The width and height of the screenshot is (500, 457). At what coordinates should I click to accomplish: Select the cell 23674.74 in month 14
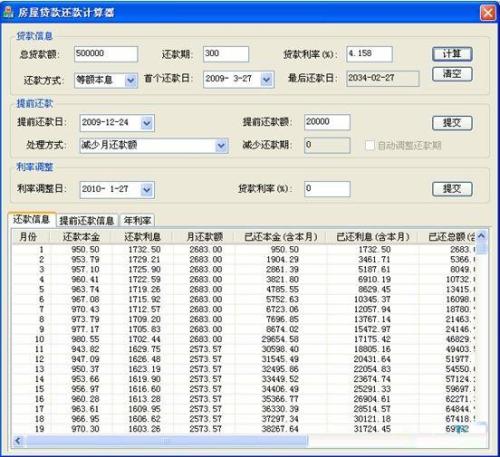[372, 379]
